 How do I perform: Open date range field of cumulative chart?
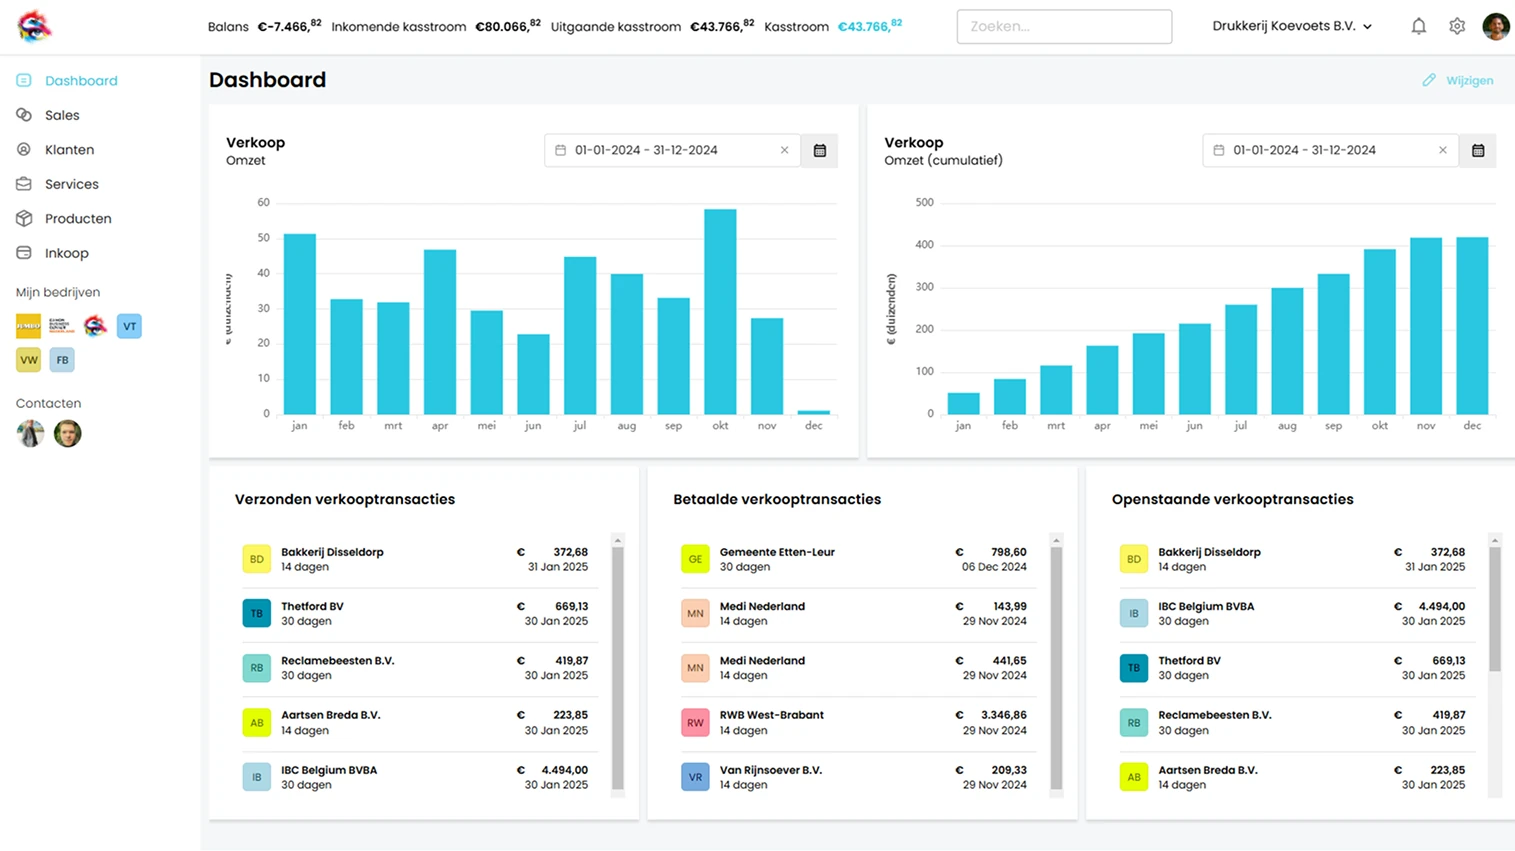tap(1318, 150)
